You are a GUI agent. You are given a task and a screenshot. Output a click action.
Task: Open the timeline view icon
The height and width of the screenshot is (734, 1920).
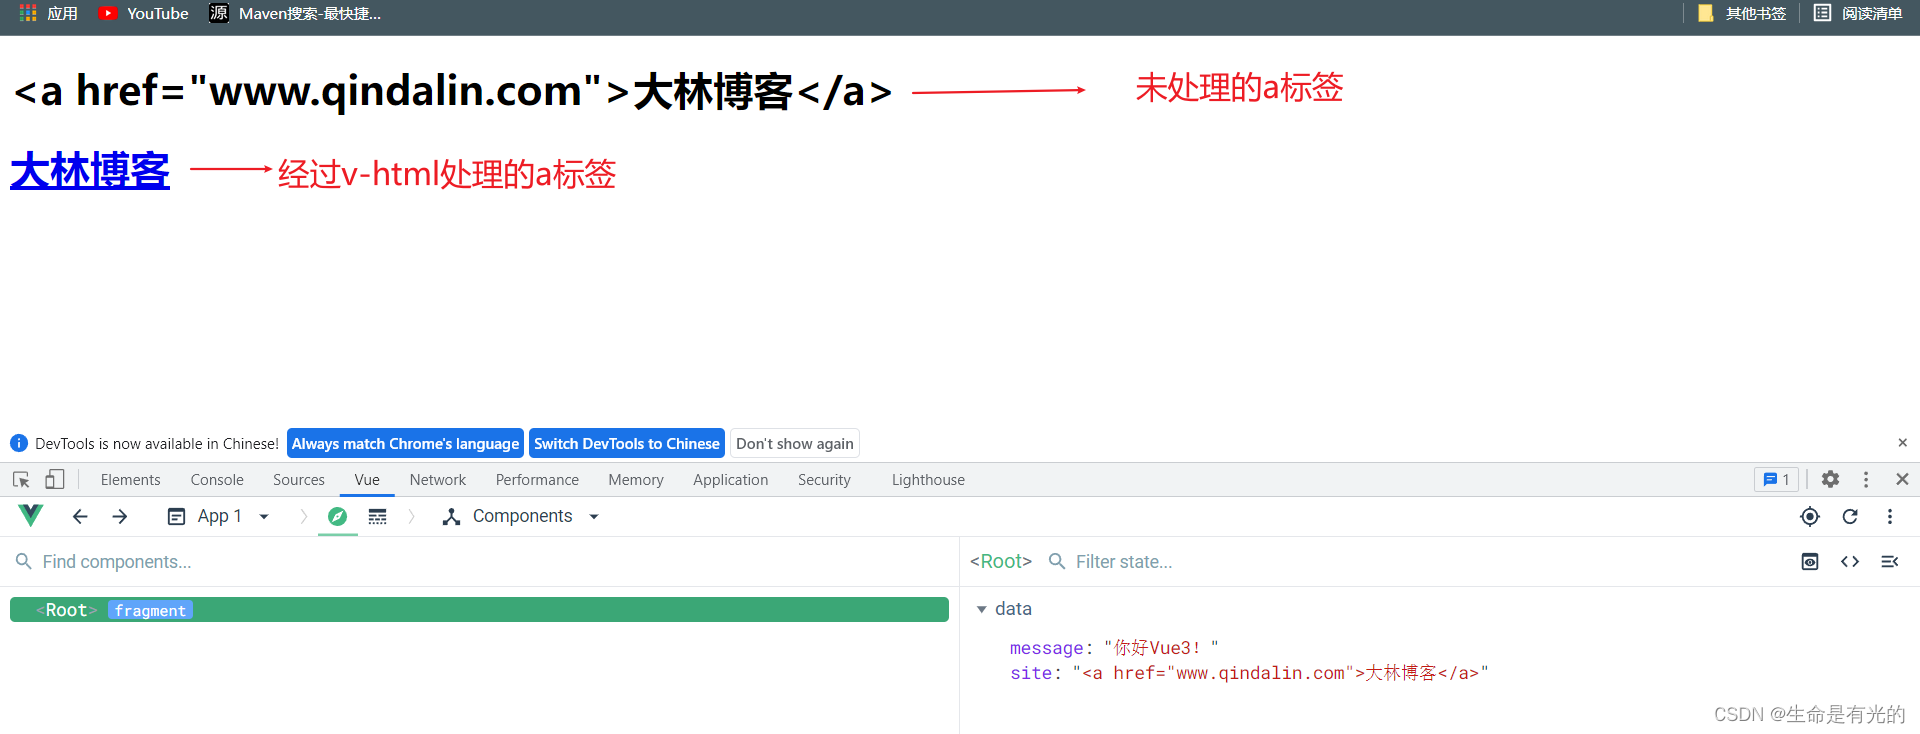377,516
